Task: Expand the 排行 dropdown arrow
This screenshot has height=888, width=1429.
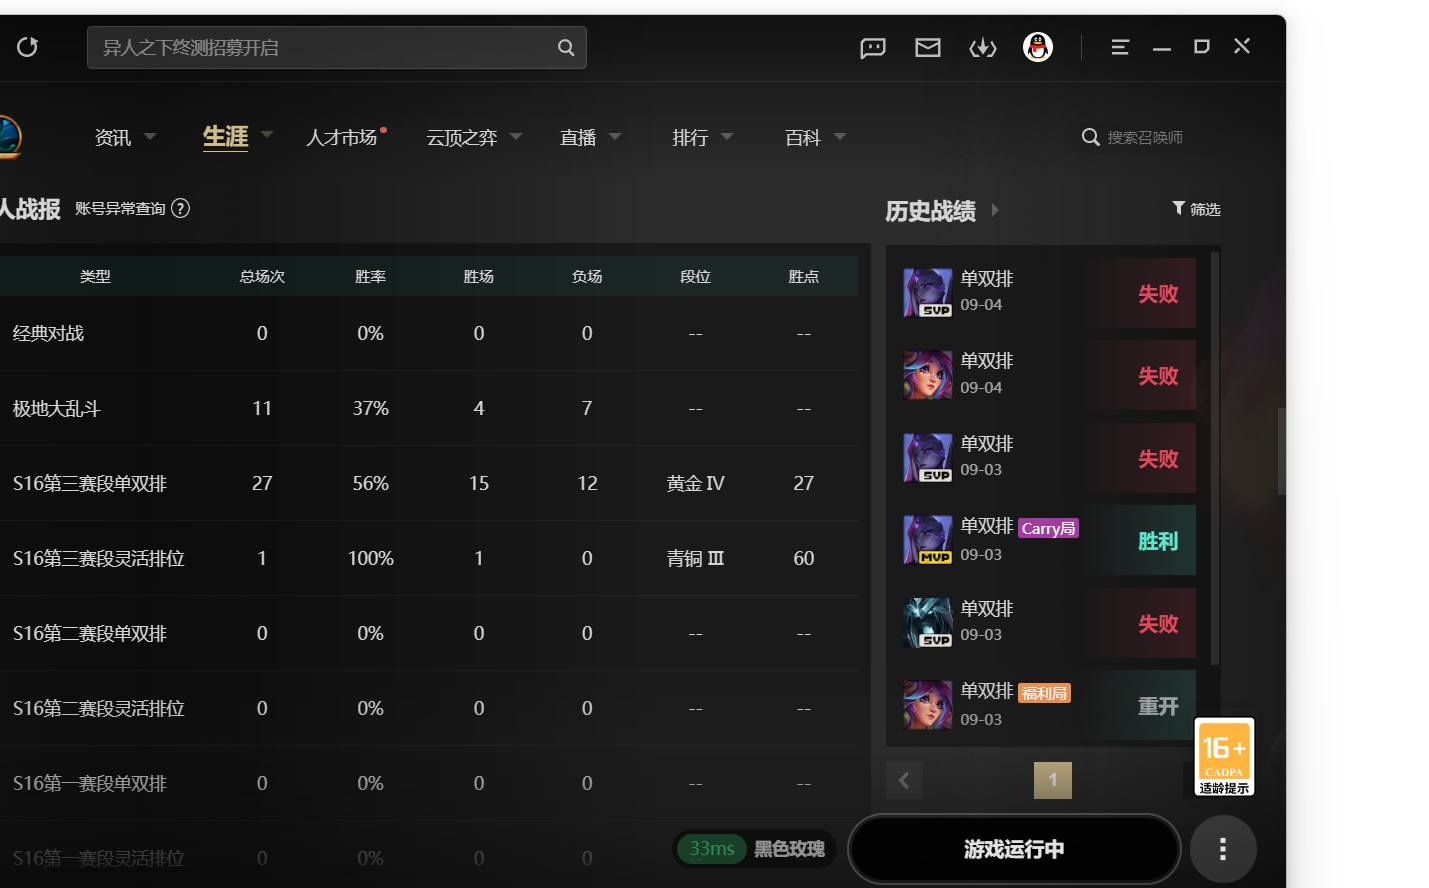Action: [x=727, y=136]
